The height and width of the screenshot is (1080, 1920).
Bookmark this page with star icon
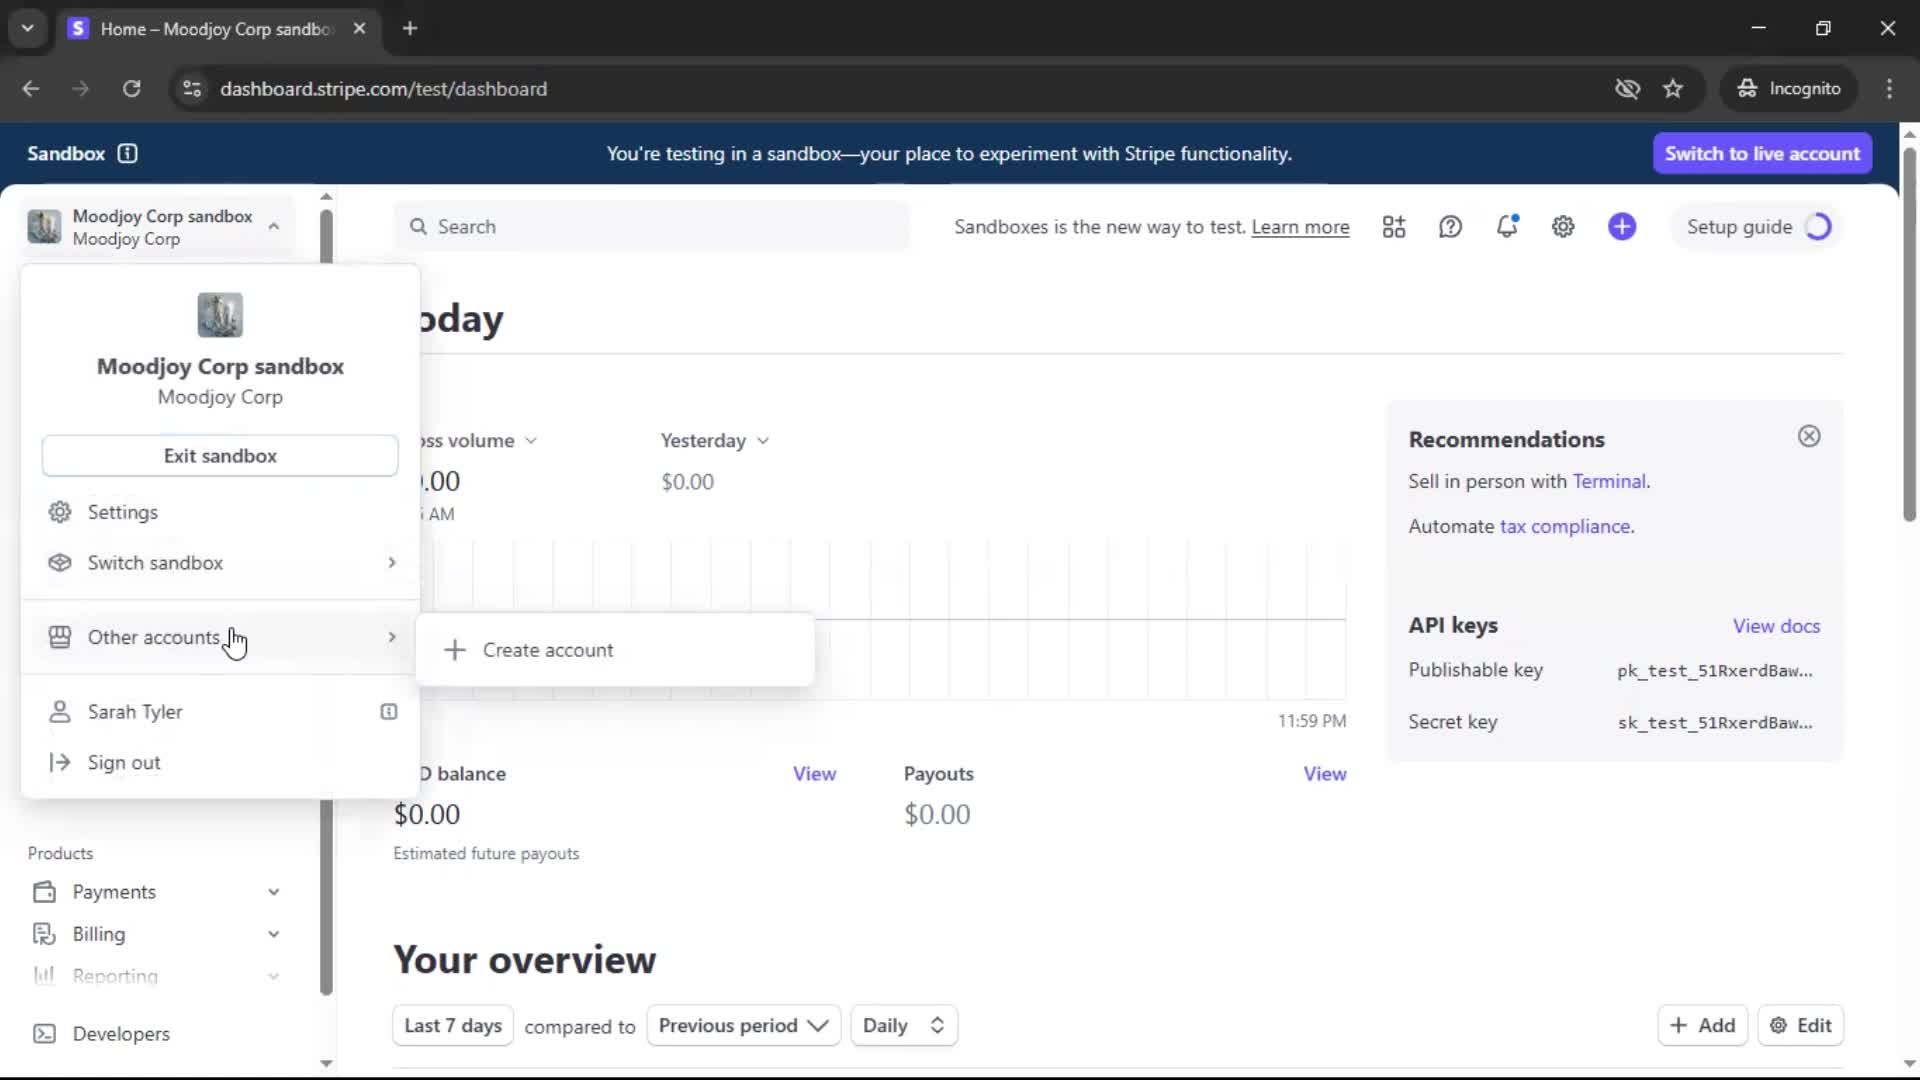(x=1673, y=89)
